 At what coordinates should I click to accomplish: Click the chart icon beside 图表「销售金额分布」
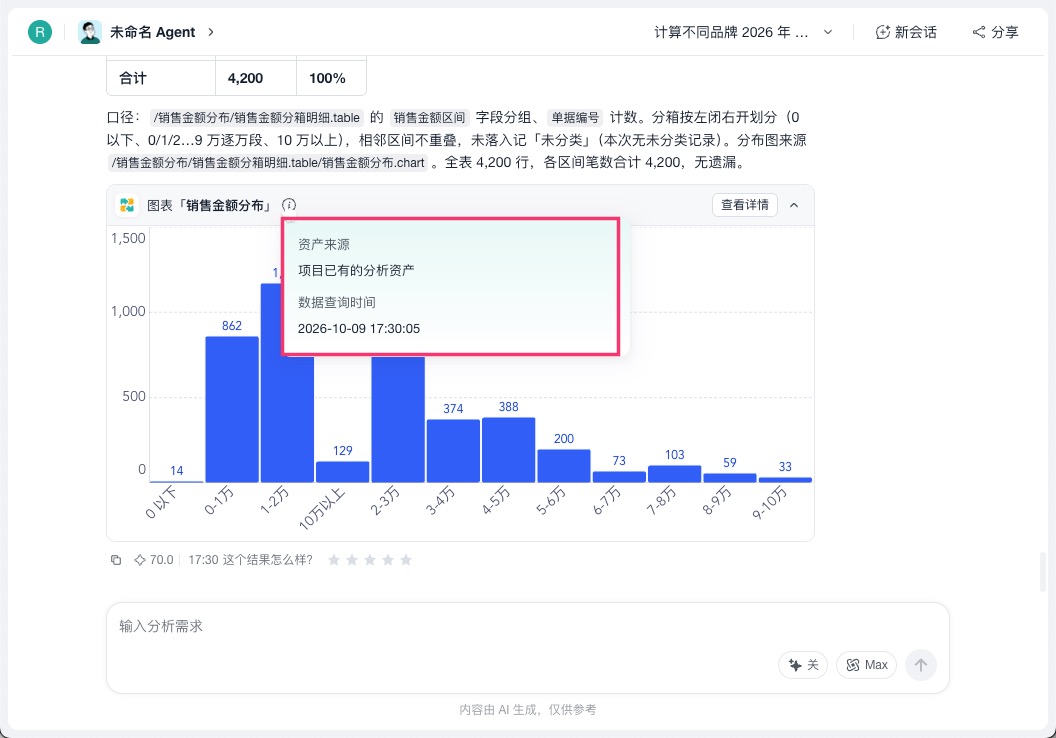127,205
